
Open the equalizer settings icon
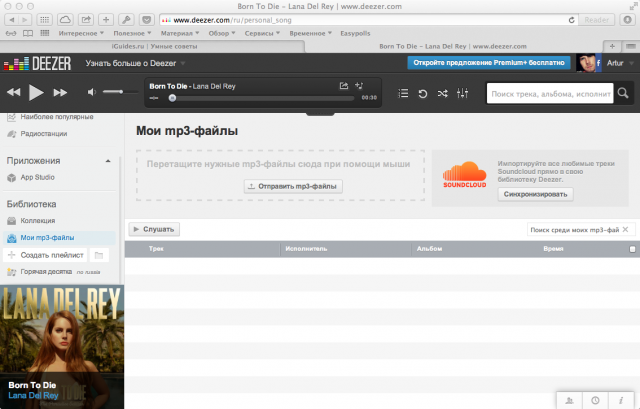[462, 93]
